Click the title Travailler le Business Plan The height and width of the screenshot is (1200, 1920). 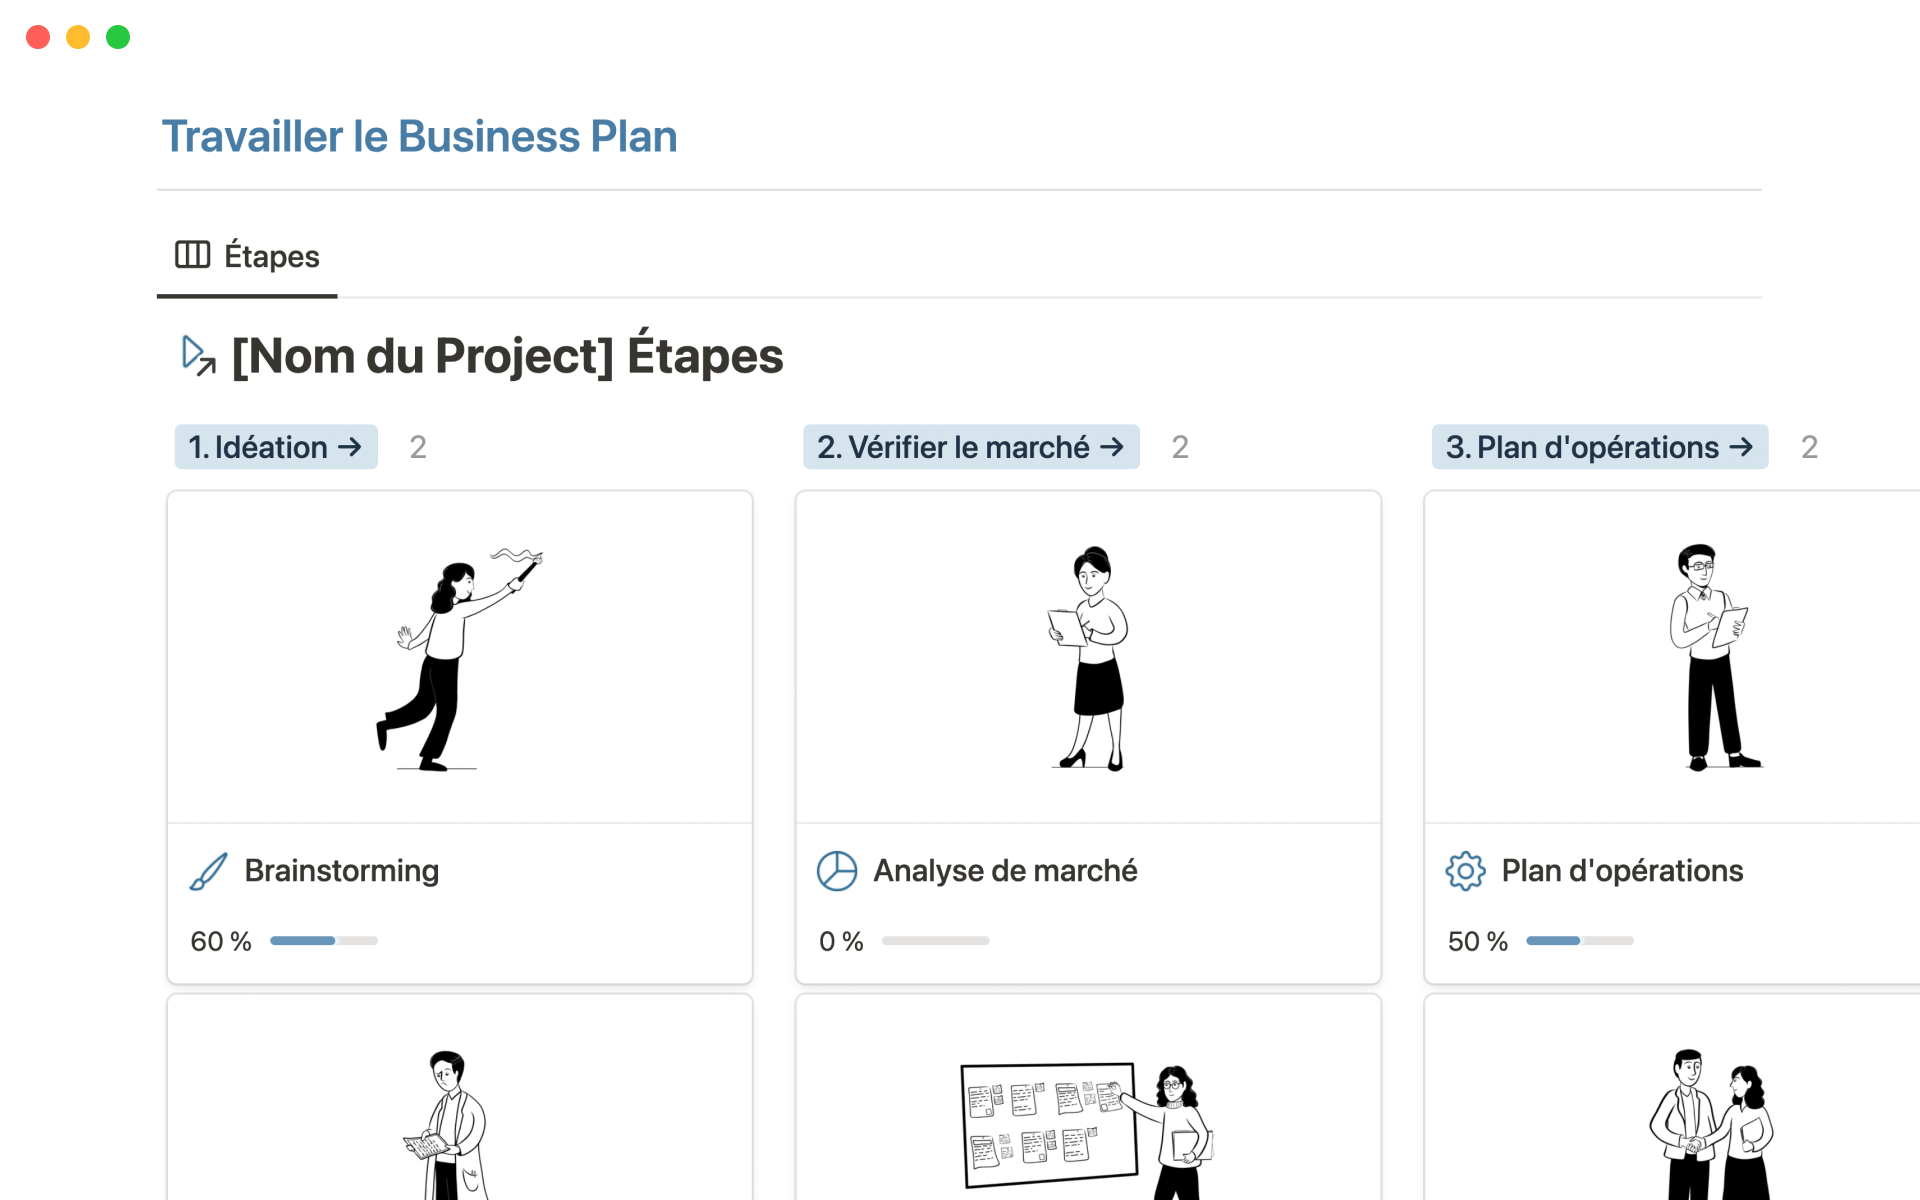click(x=420, y=136)
